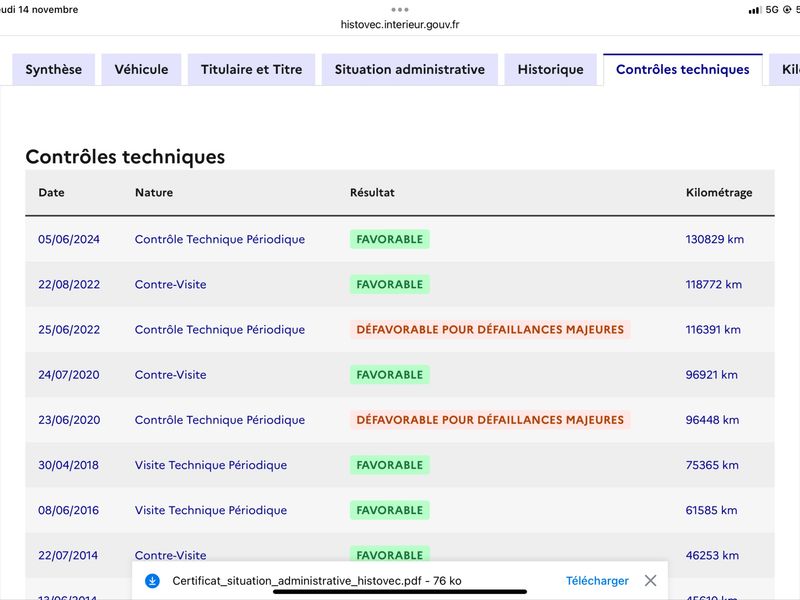This screenshot has height=600, width=800.
Task: Tap the three-dot multitasking icon at top
Action: coord(400,10)
